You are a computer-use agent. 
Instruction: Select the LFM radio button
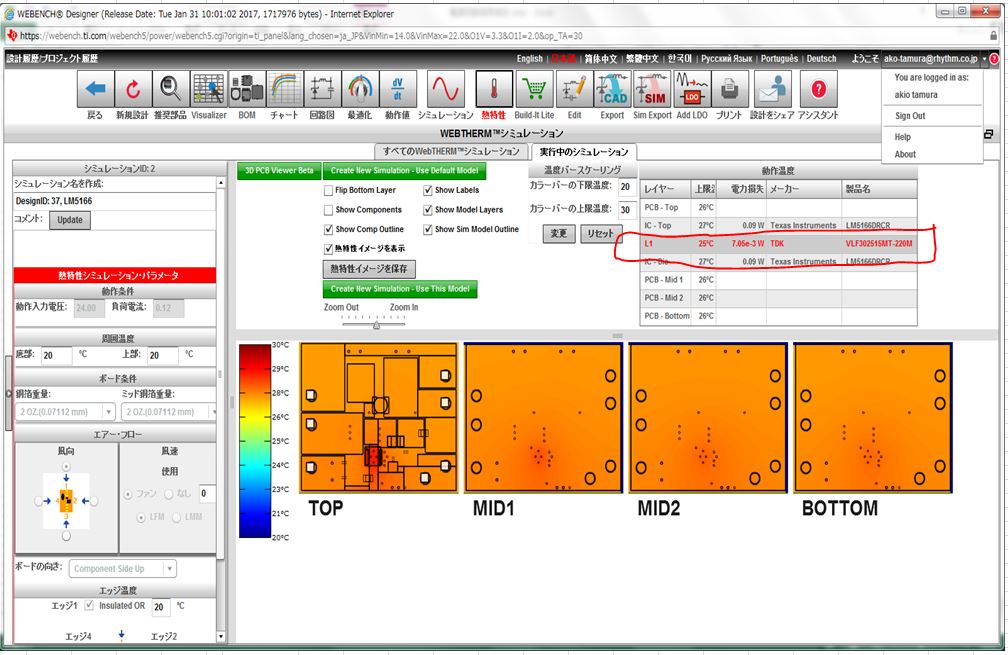(140, 517)
